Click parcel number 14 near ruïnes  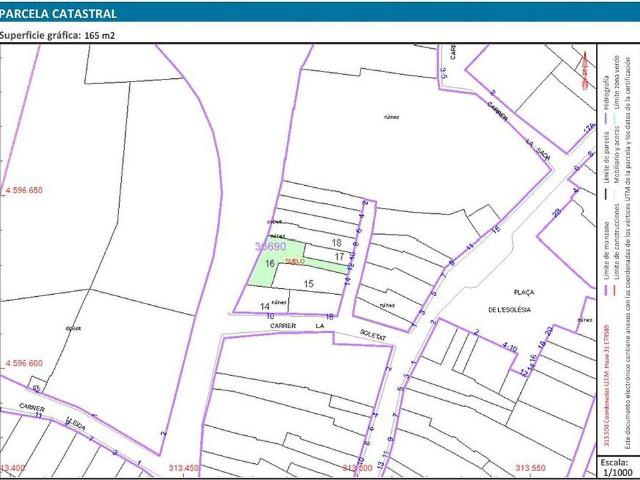click(264, 306)
